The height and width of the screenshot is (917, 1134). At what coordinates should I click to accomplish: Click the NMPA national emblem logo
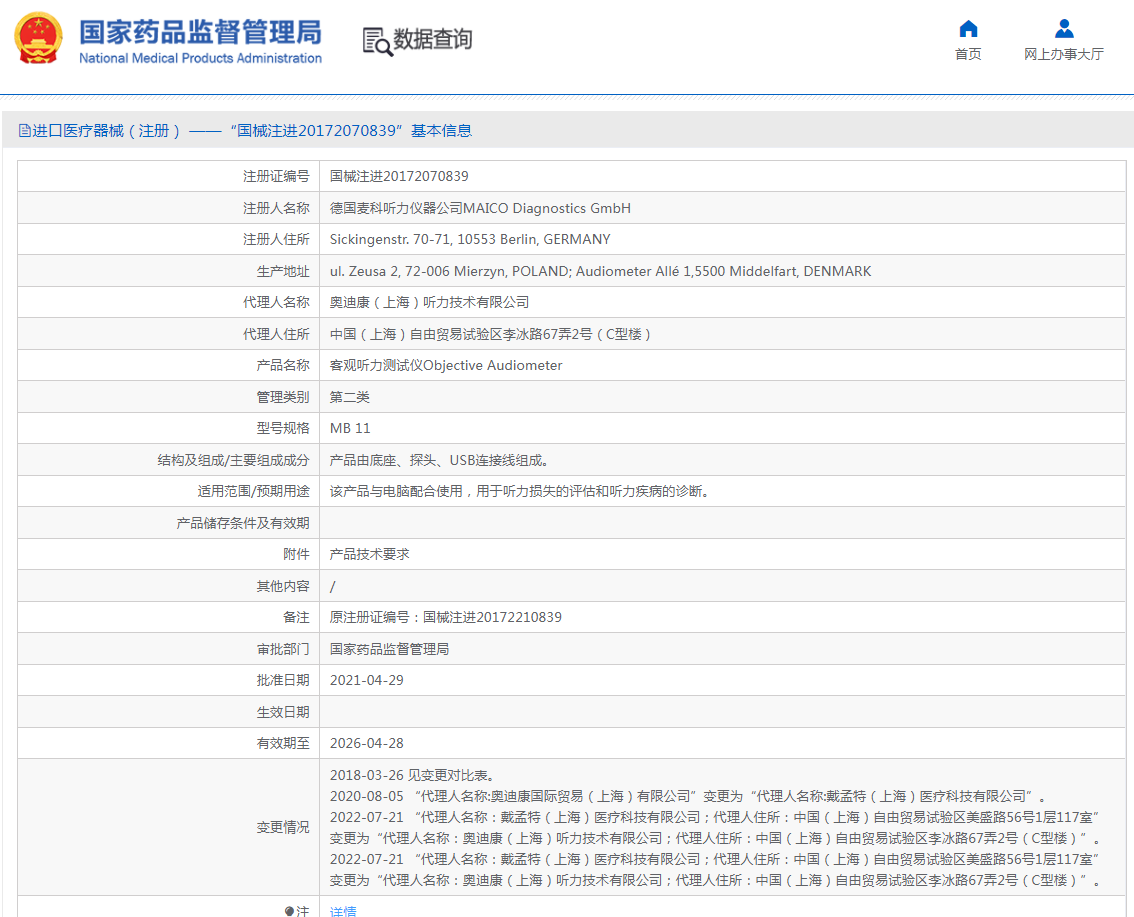click(x=36, y=38)
